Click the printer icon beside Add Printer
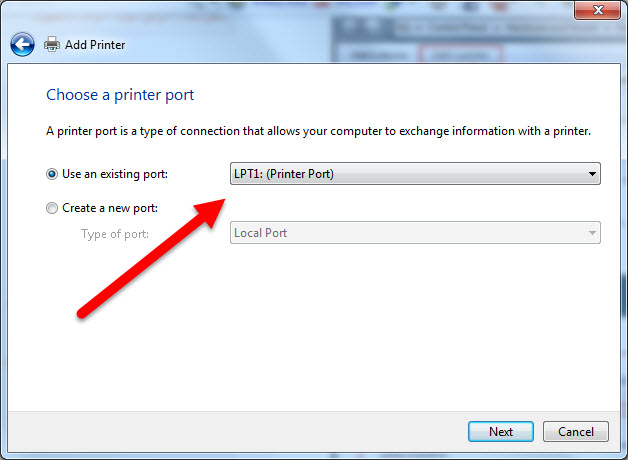 (x=52, y=44)
